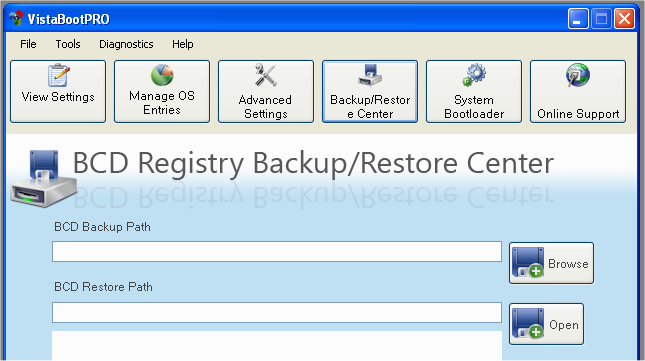Focus the BCD Restore Path input field

[x=277, y=312]
